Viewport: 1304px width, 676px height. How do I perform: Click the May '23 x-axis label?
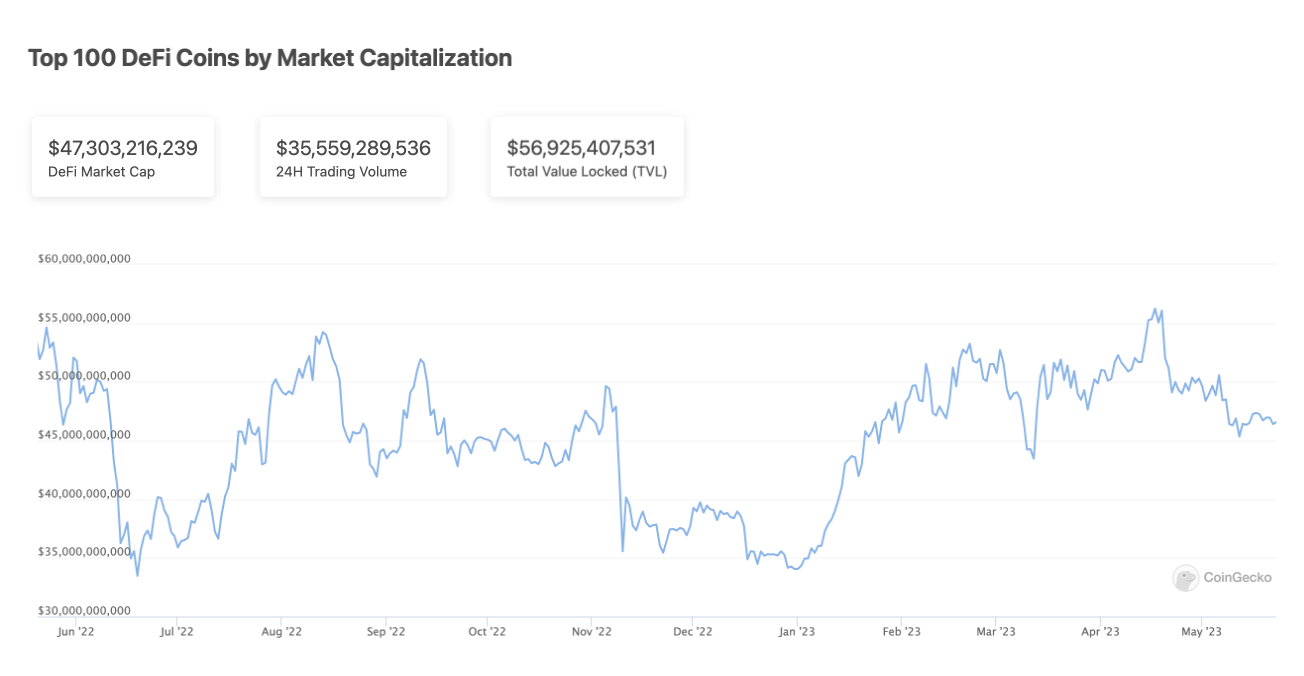(1201, 631)
